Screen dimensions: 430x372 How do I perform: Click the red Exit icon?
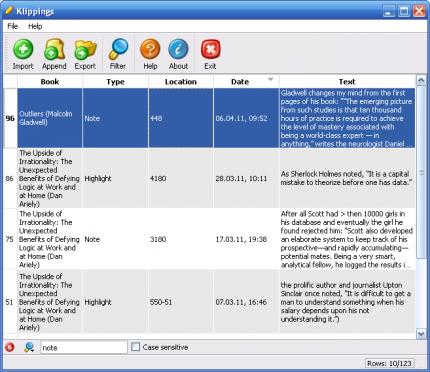[x=211, y=49]
